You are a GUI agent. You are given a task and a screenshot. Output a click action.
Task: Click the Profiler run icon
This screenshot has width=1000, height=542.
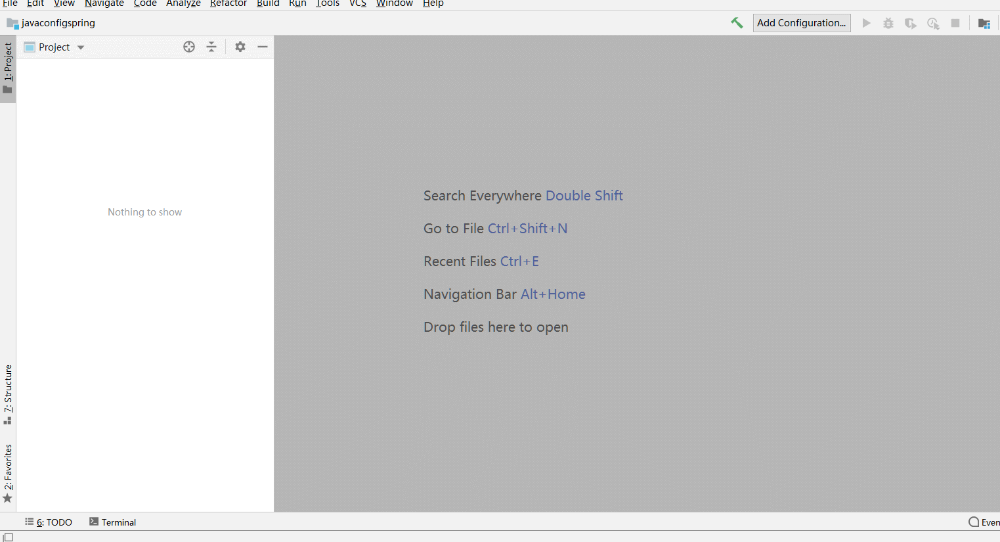pos(933,23)
